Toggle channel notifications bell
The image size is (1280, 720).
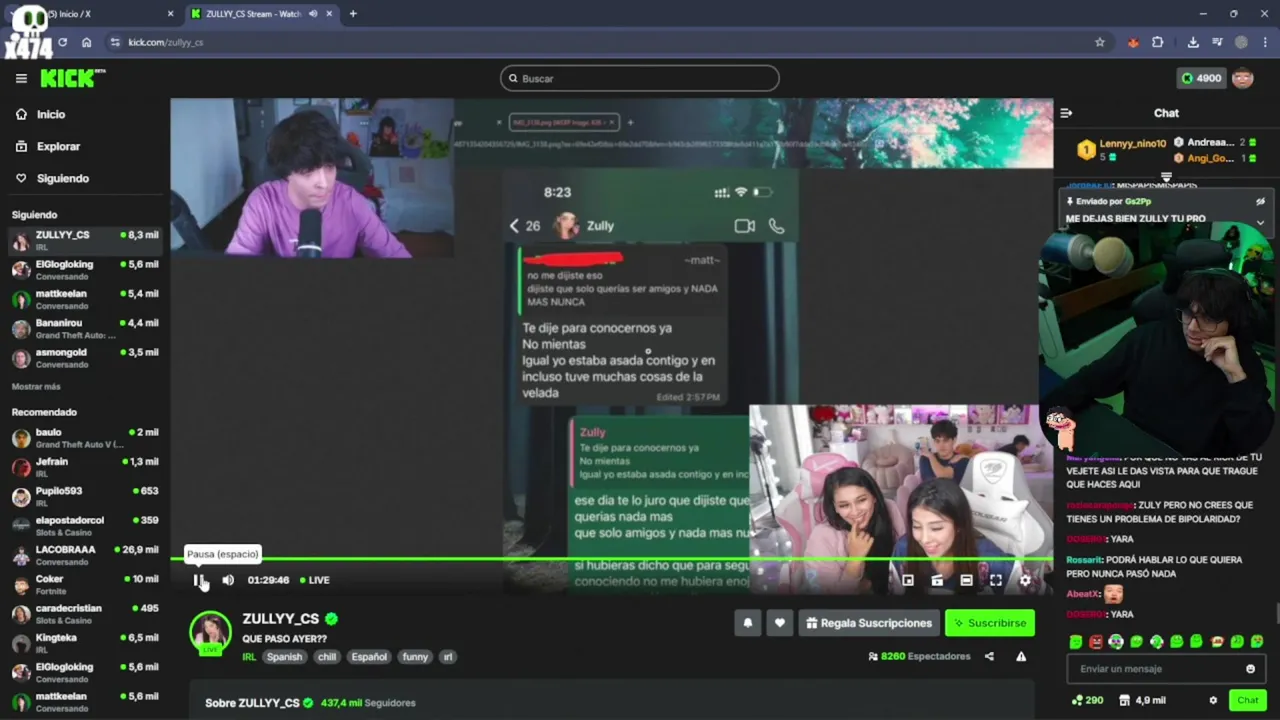pos(747,623)
